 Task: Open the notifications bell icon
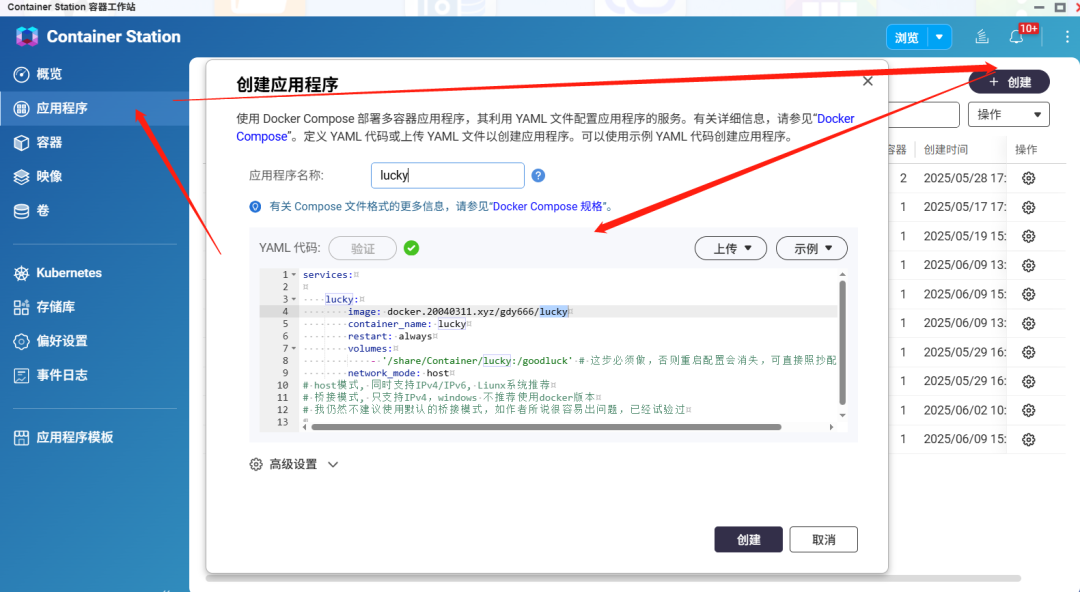1016,37
